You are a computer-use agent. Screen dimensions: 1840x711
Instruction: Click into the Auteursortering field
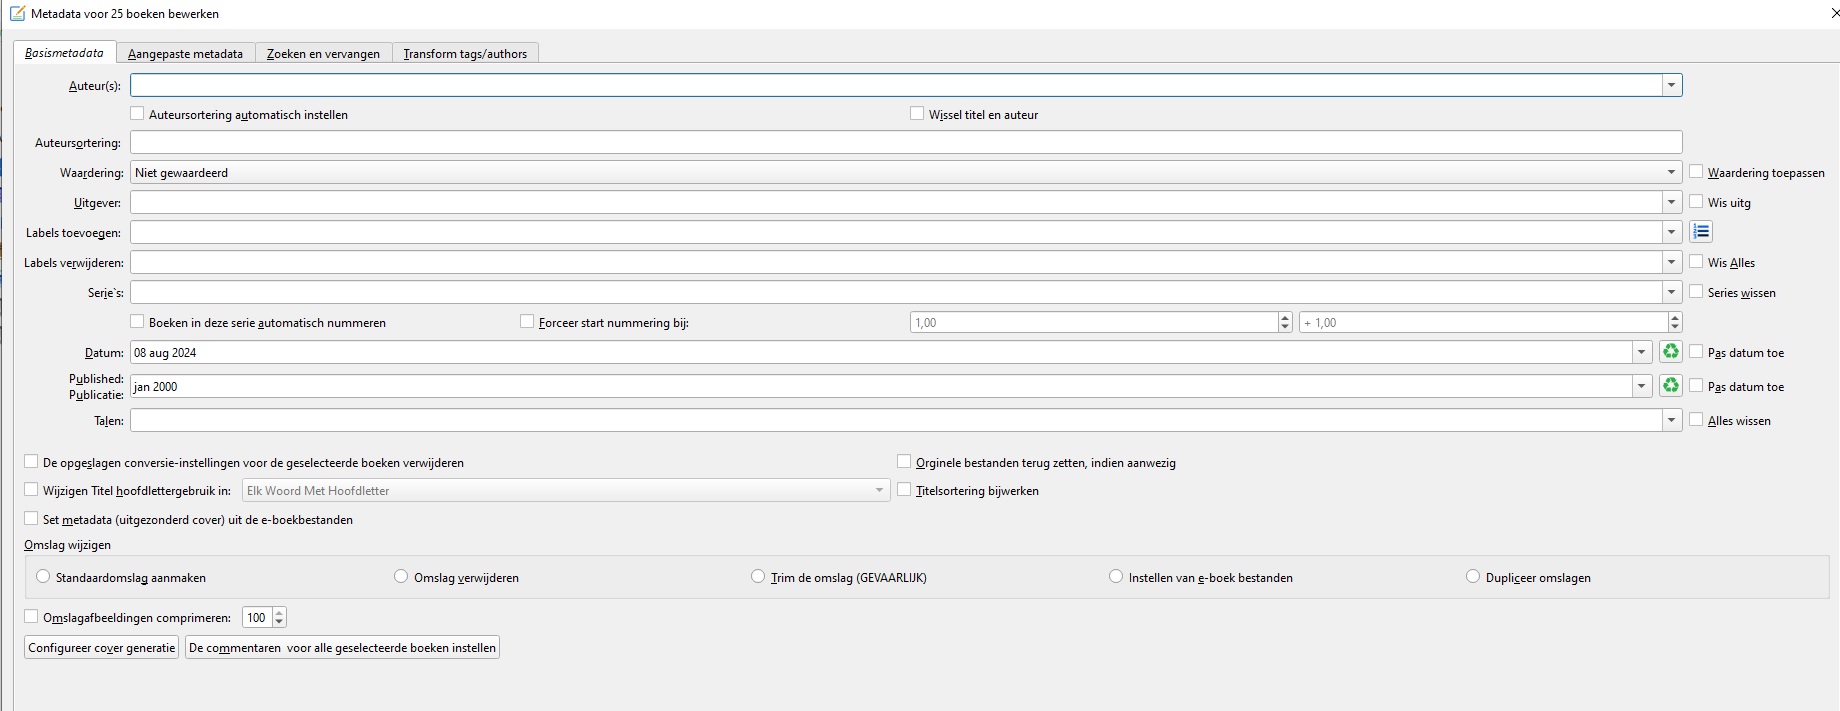[906, 142]
